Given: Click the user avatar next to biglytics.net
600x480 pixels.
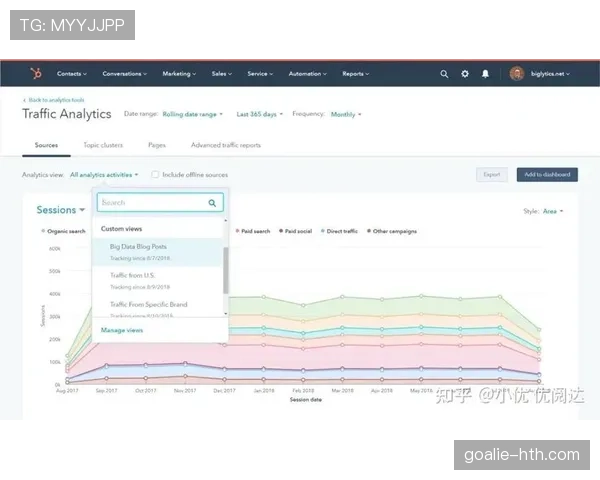Looking at the screenshot, I should coord(516,74).
